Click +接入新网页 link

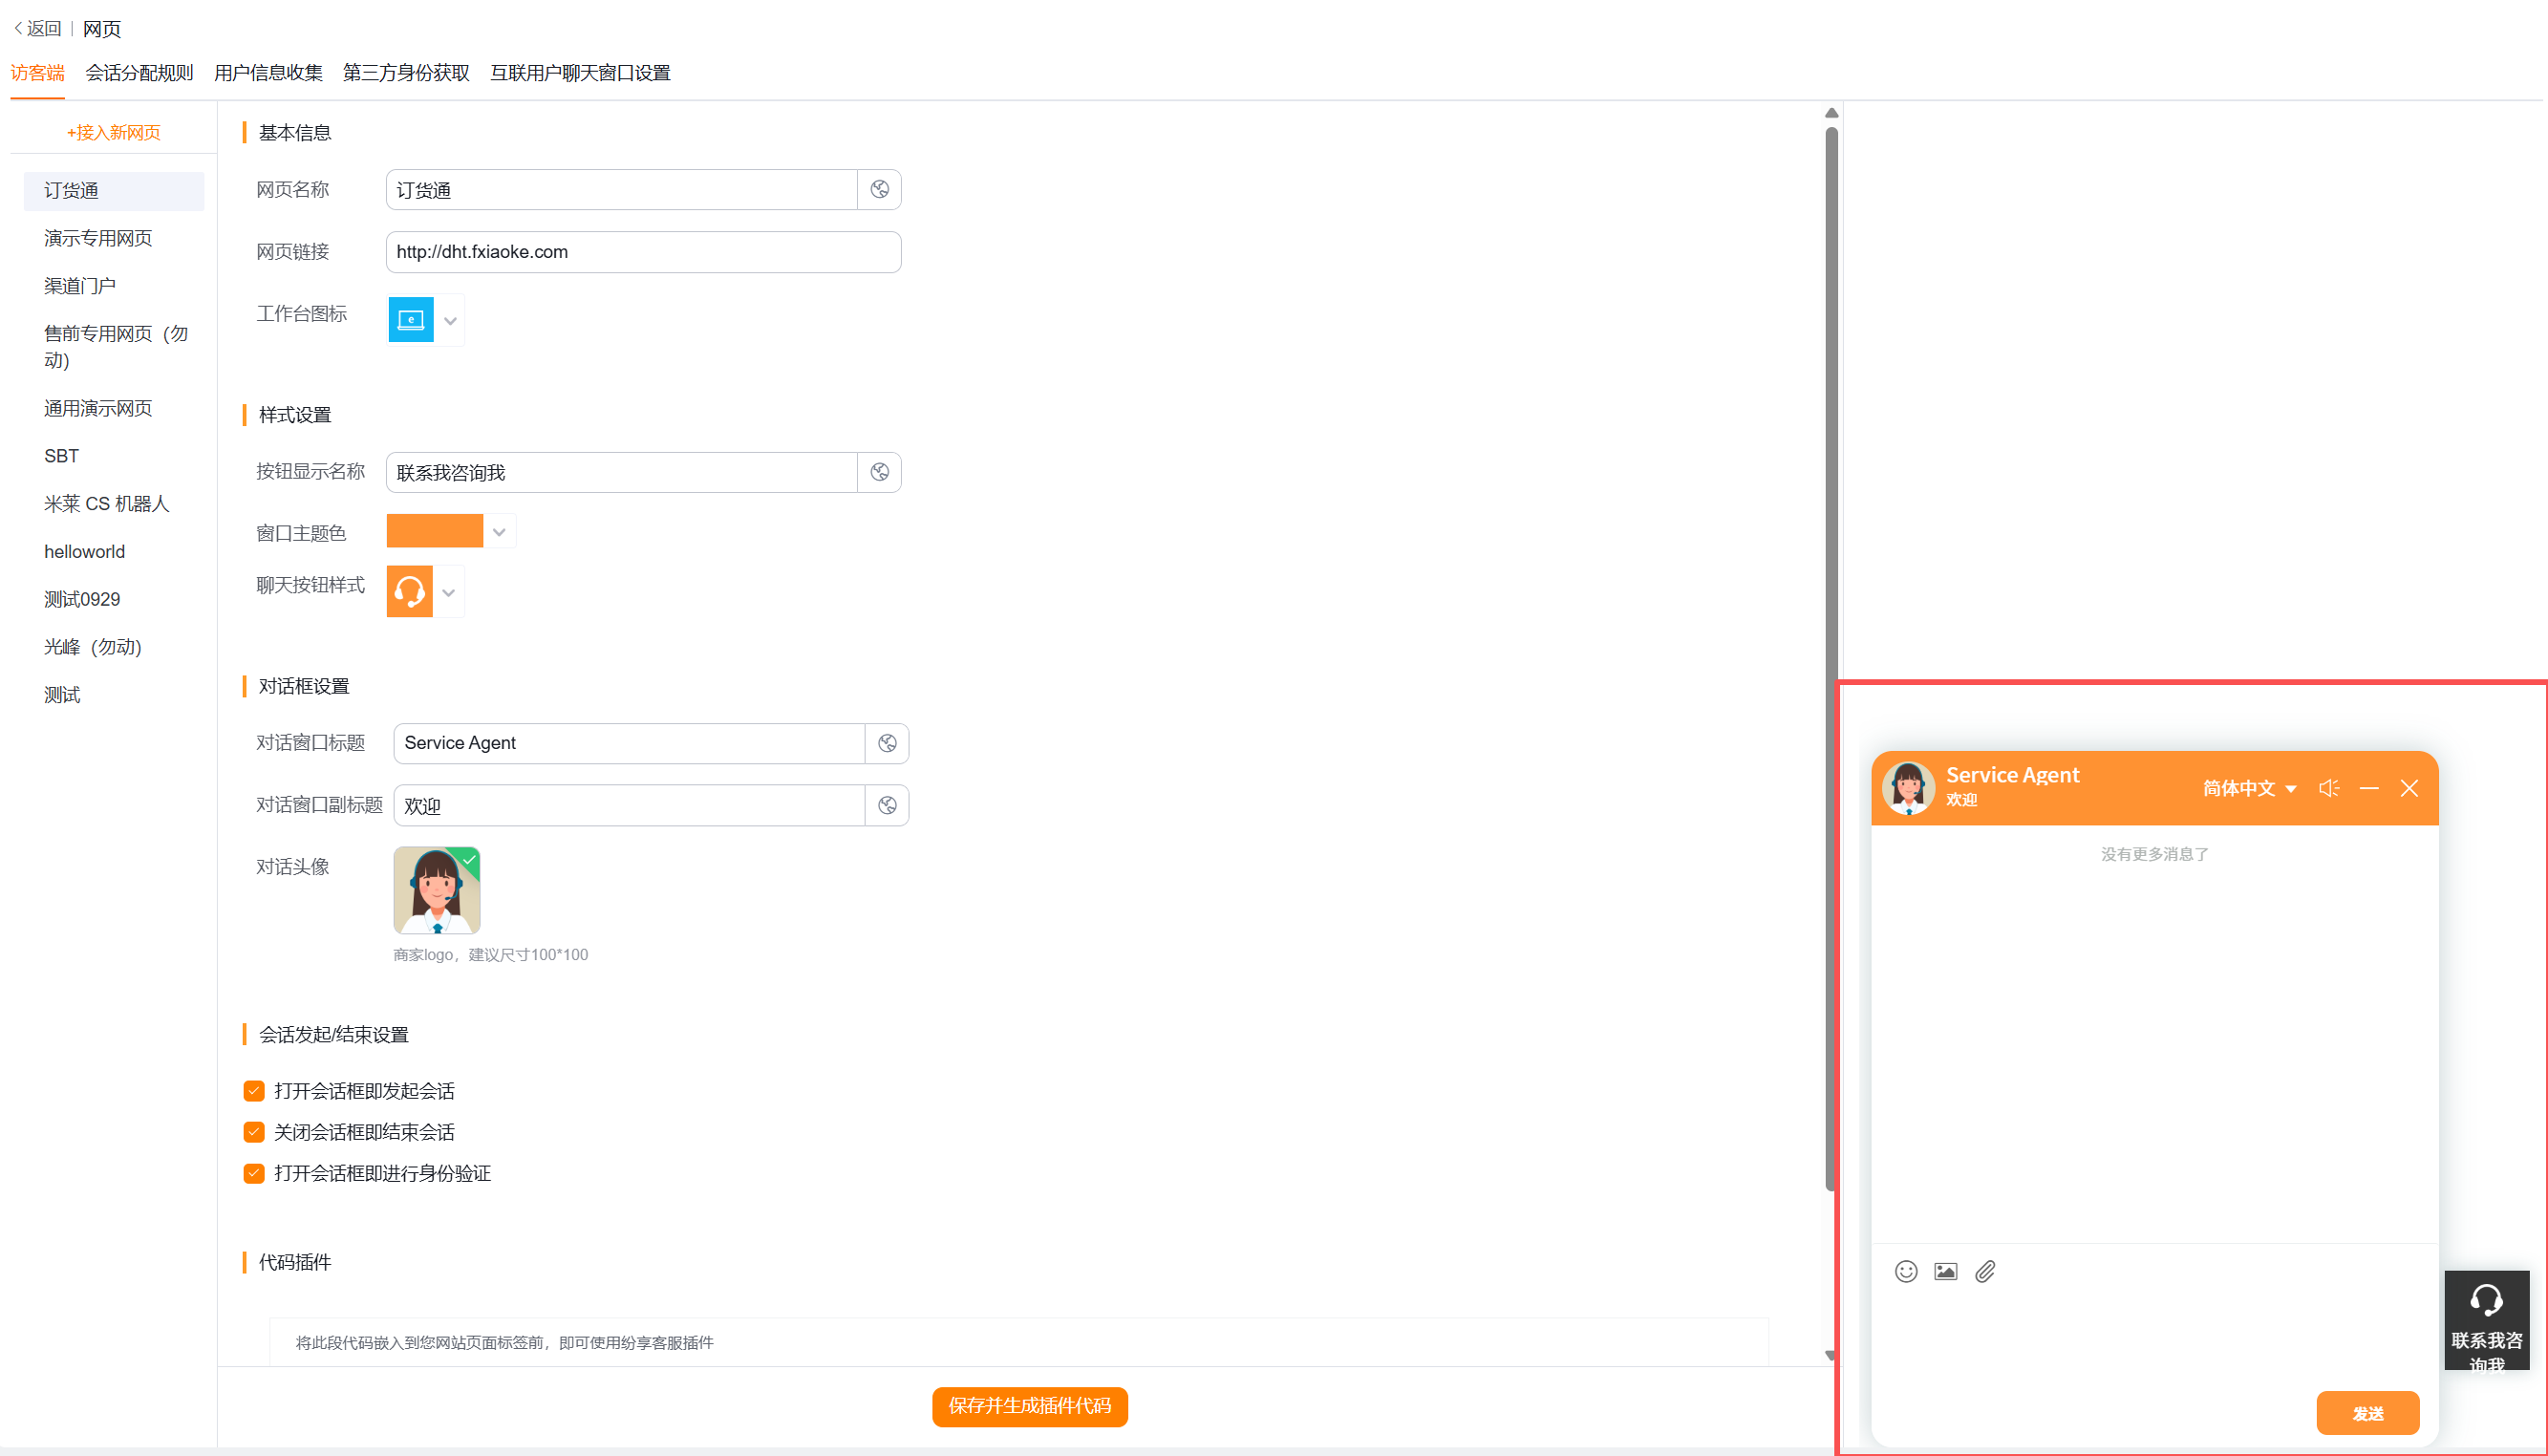coord(113,132)
